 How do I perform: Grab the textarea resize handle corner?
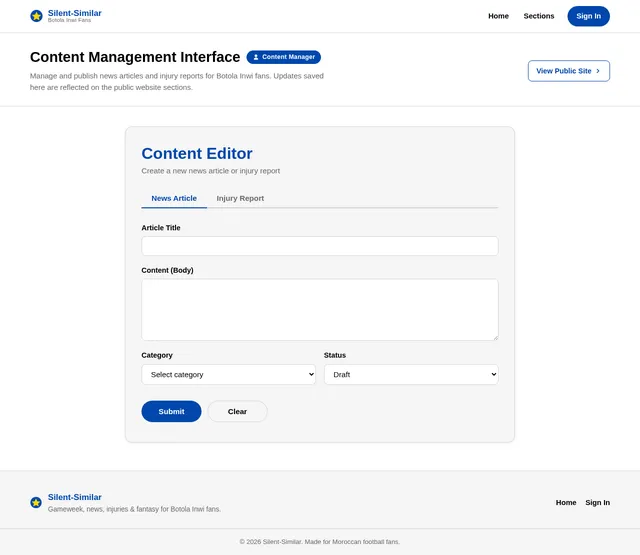coord(496,337)
